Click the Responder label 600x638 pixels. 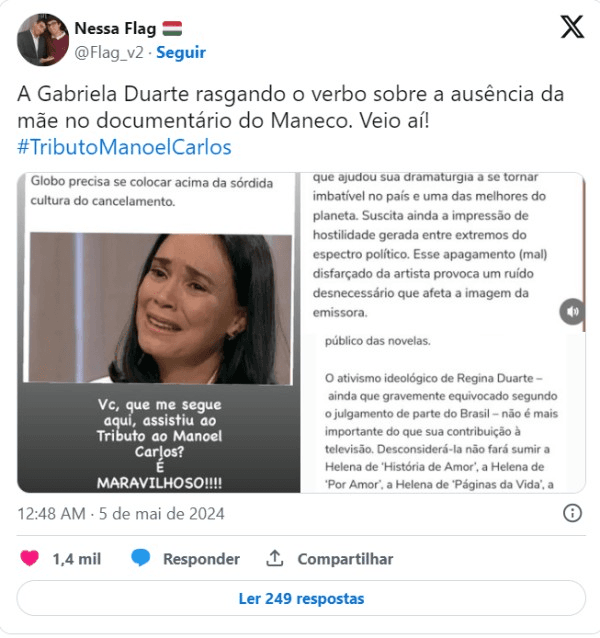click(x=201, y=559)
